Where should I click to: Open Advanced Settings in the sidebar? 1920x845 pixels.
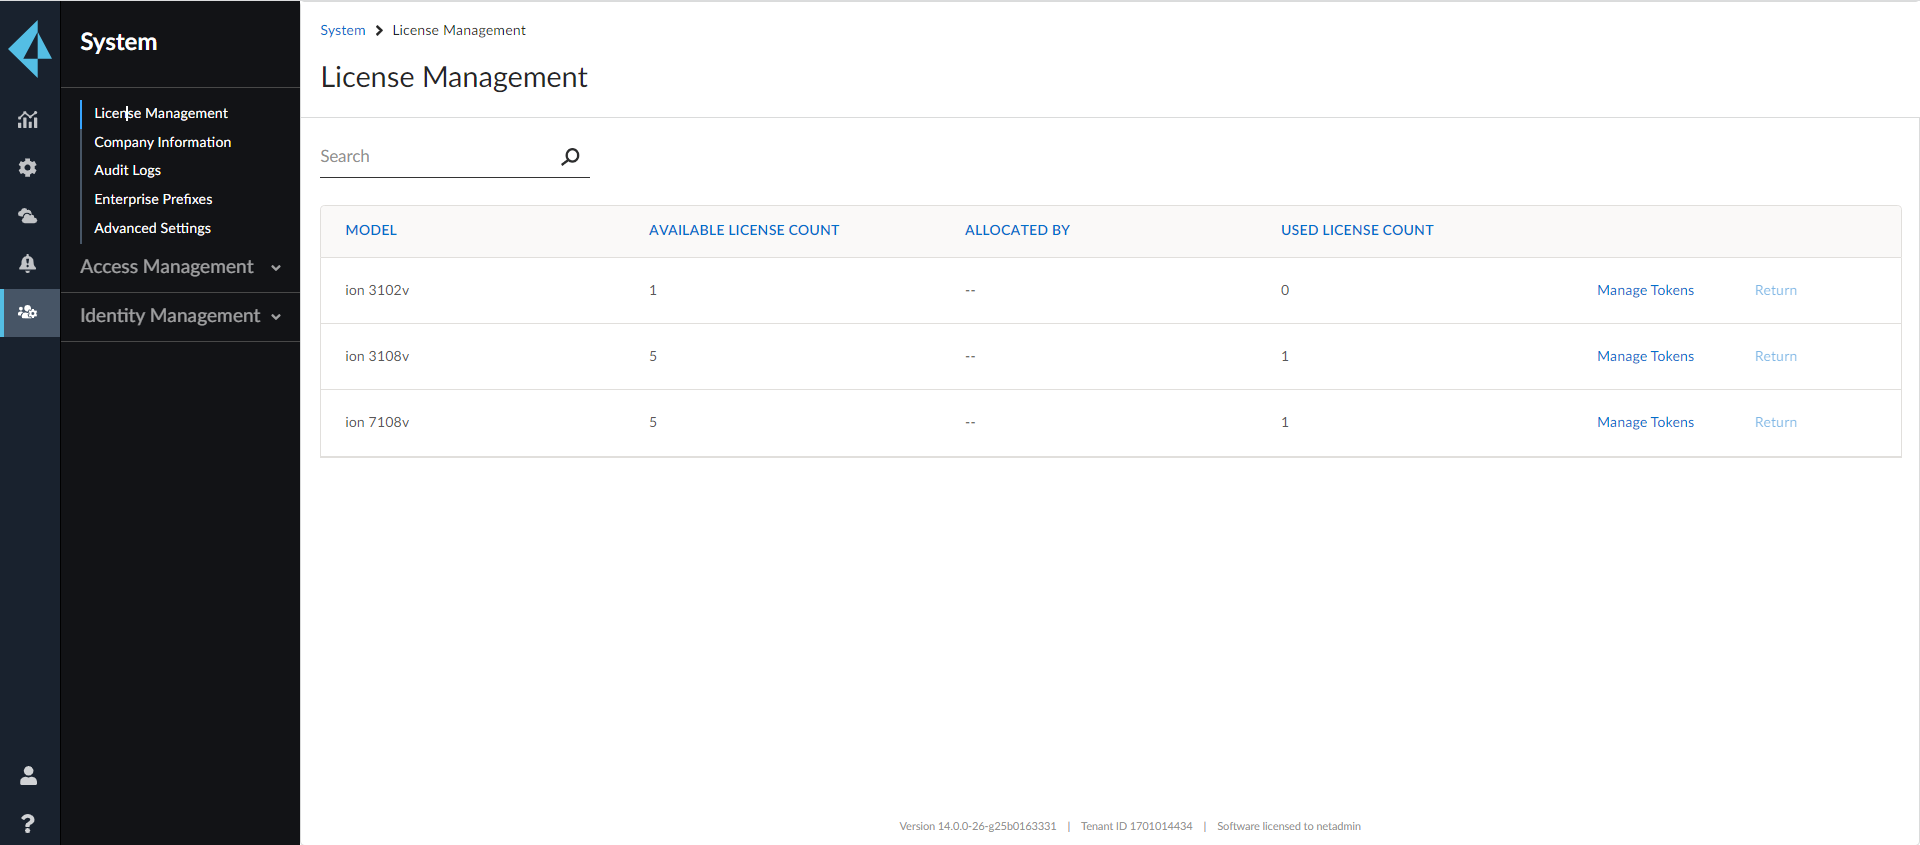(152, 228)
